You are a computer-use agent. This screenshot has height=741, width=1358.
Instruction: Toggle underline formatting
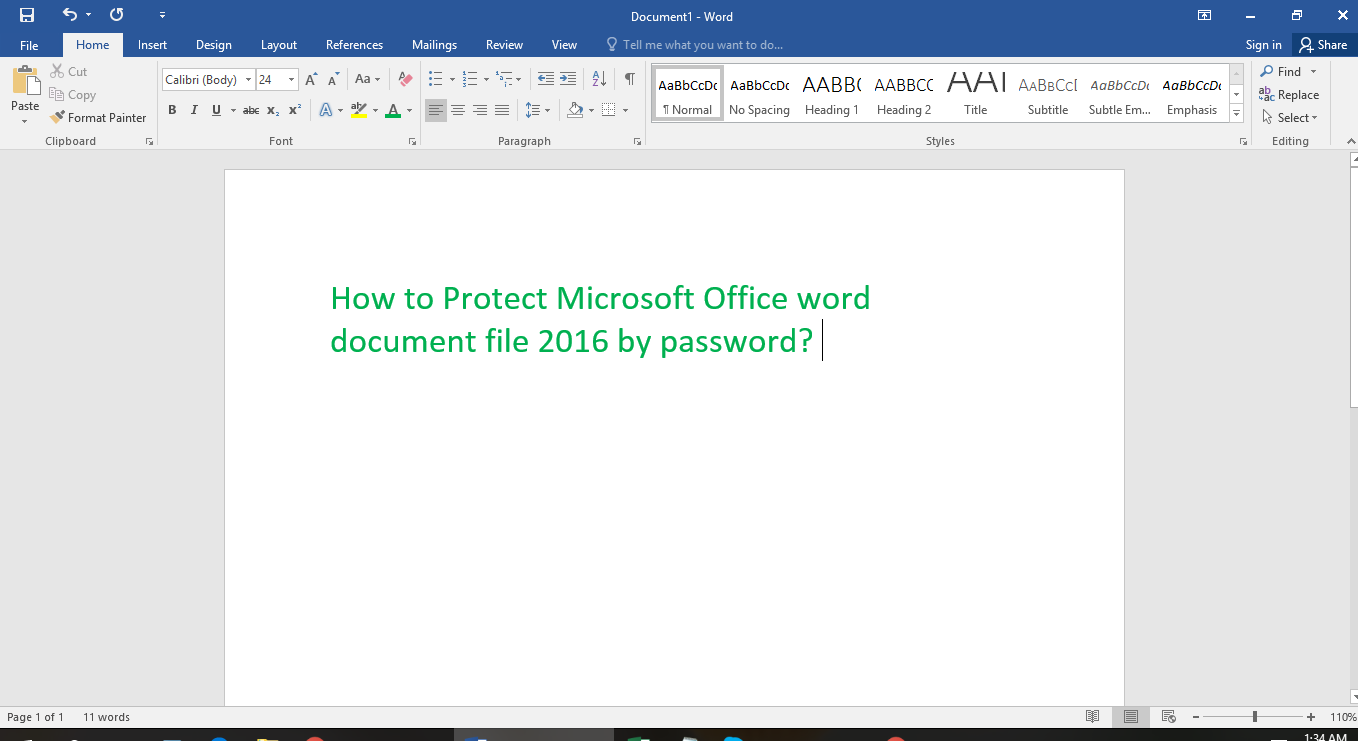coord(215,110)
